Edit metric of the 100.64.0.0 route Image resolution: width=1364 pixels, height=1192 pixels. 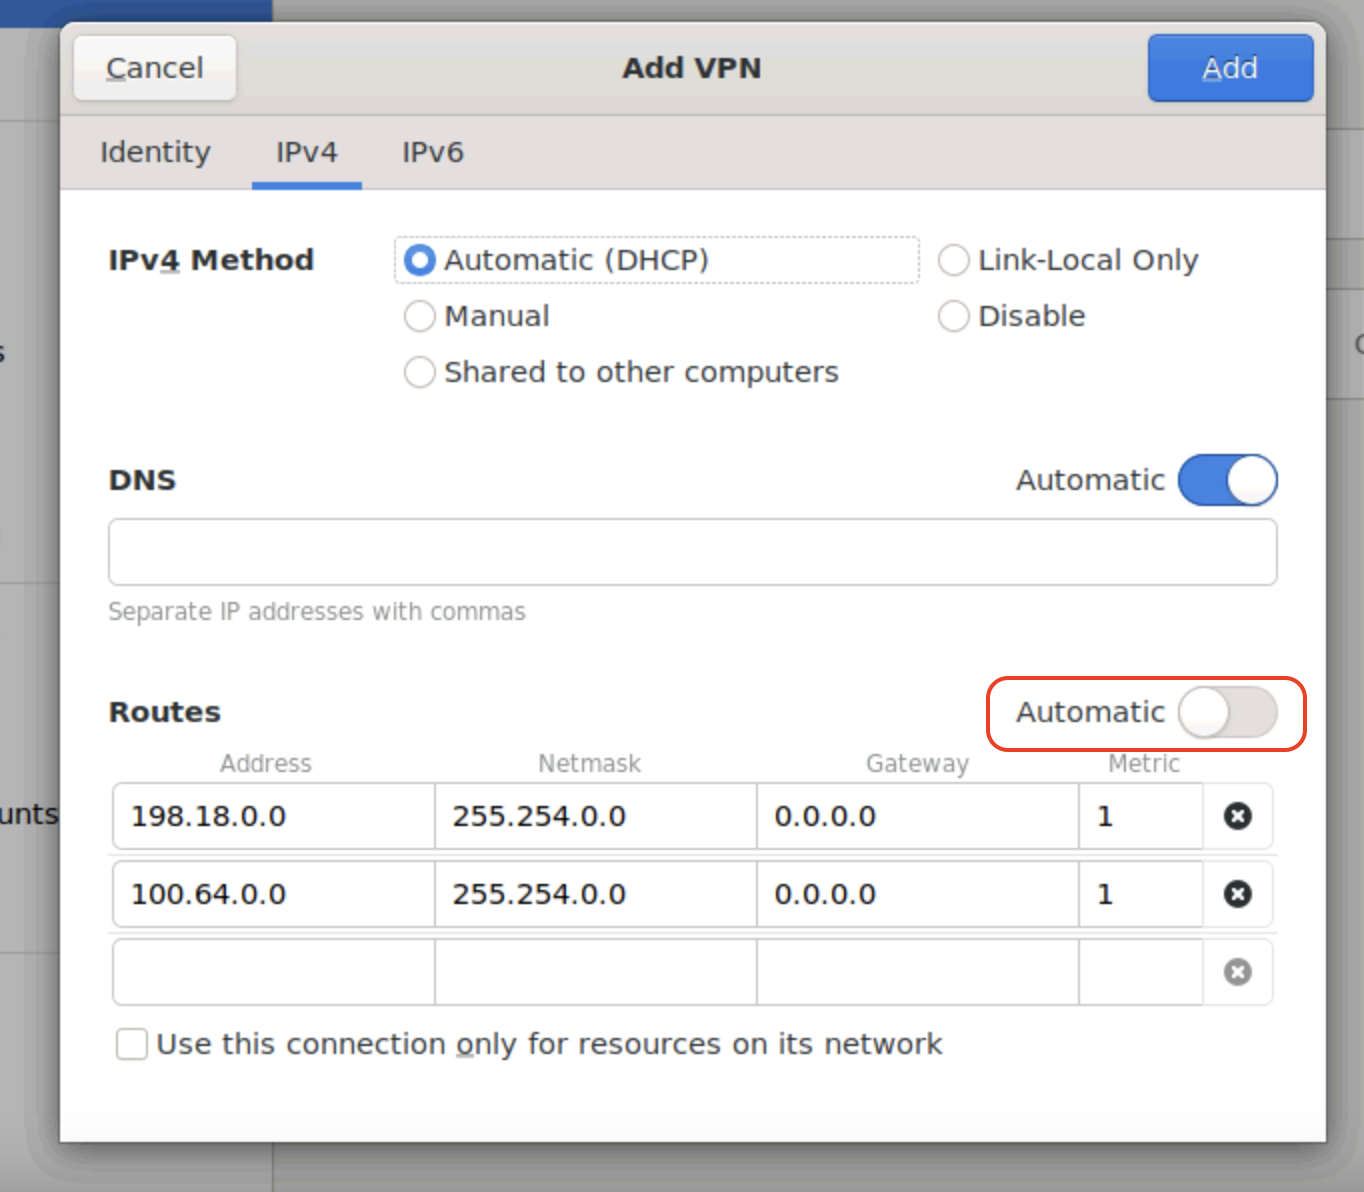[x=1141, y=894]
